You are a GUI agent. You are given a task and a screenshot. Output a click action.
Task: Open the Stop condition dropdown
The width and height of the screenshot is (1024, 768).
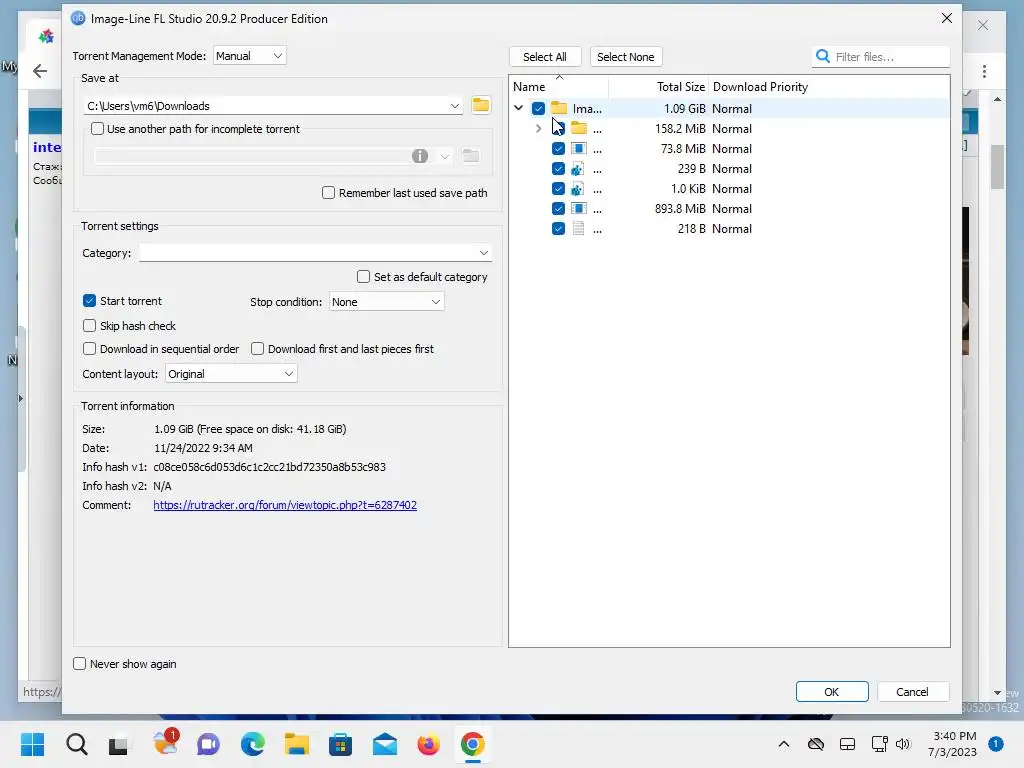[387, 302]
